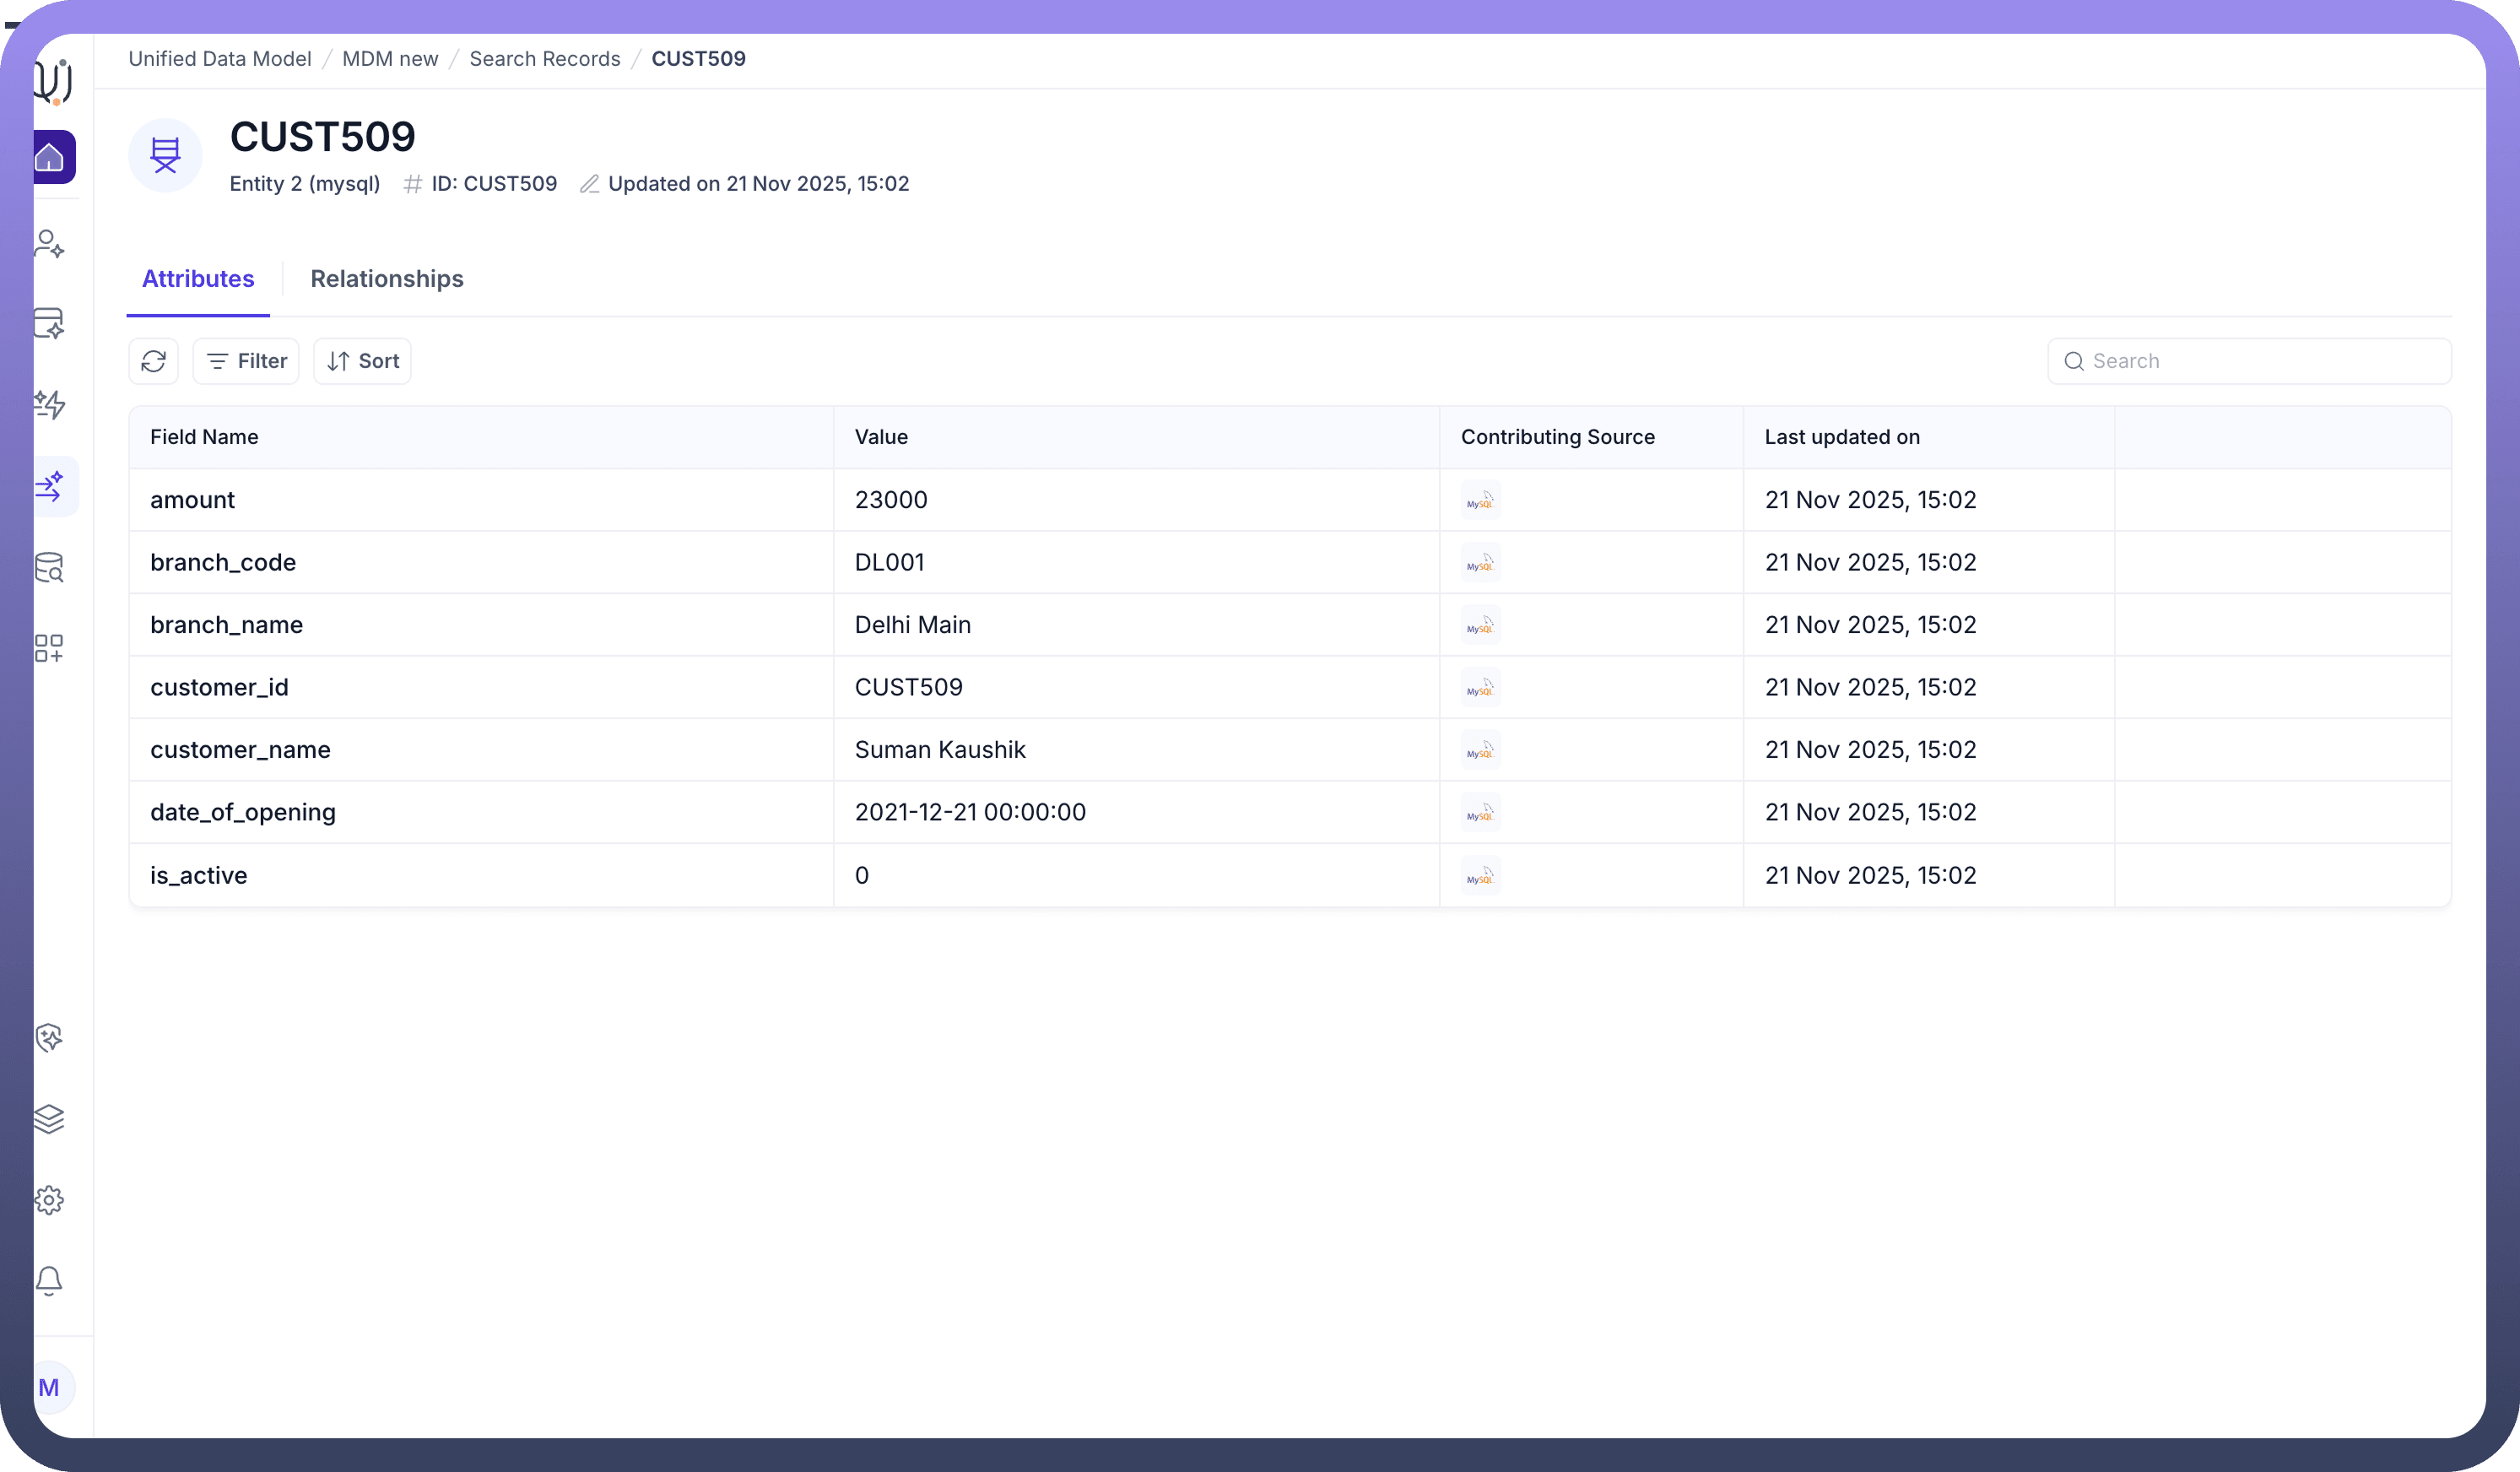Switch to the Relationships tab
This screenshot has width=2520, height=1472.
click(387, 279)
